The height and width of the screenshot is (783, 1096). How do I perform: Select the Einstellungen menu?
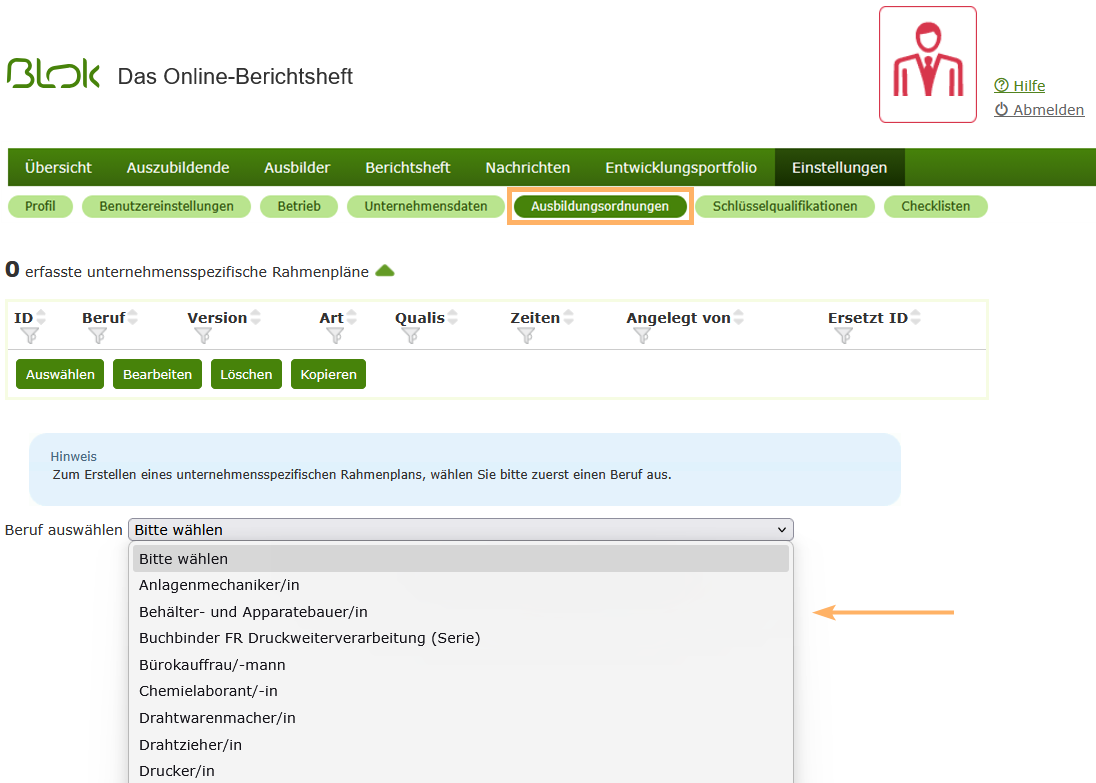(x=839, y=168)
